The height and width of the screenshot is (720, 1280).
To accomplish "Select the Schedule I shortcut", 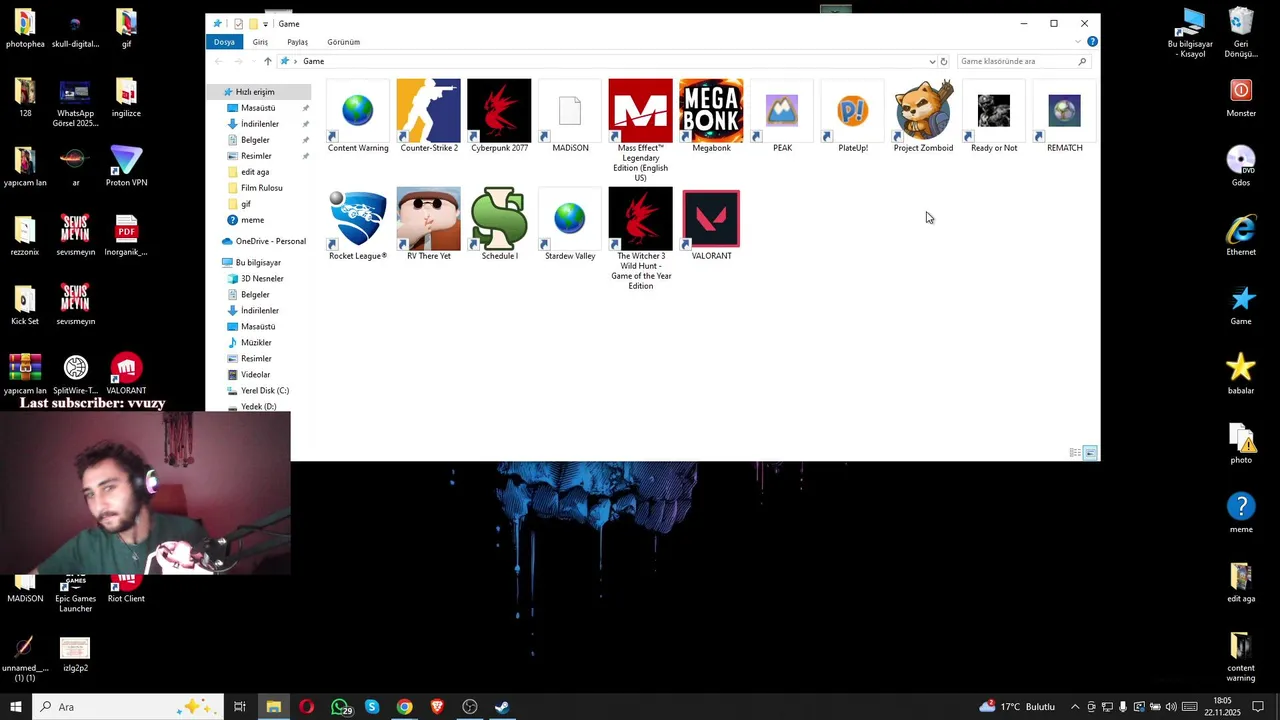I will pyautogui.click(x=499, y=224).
